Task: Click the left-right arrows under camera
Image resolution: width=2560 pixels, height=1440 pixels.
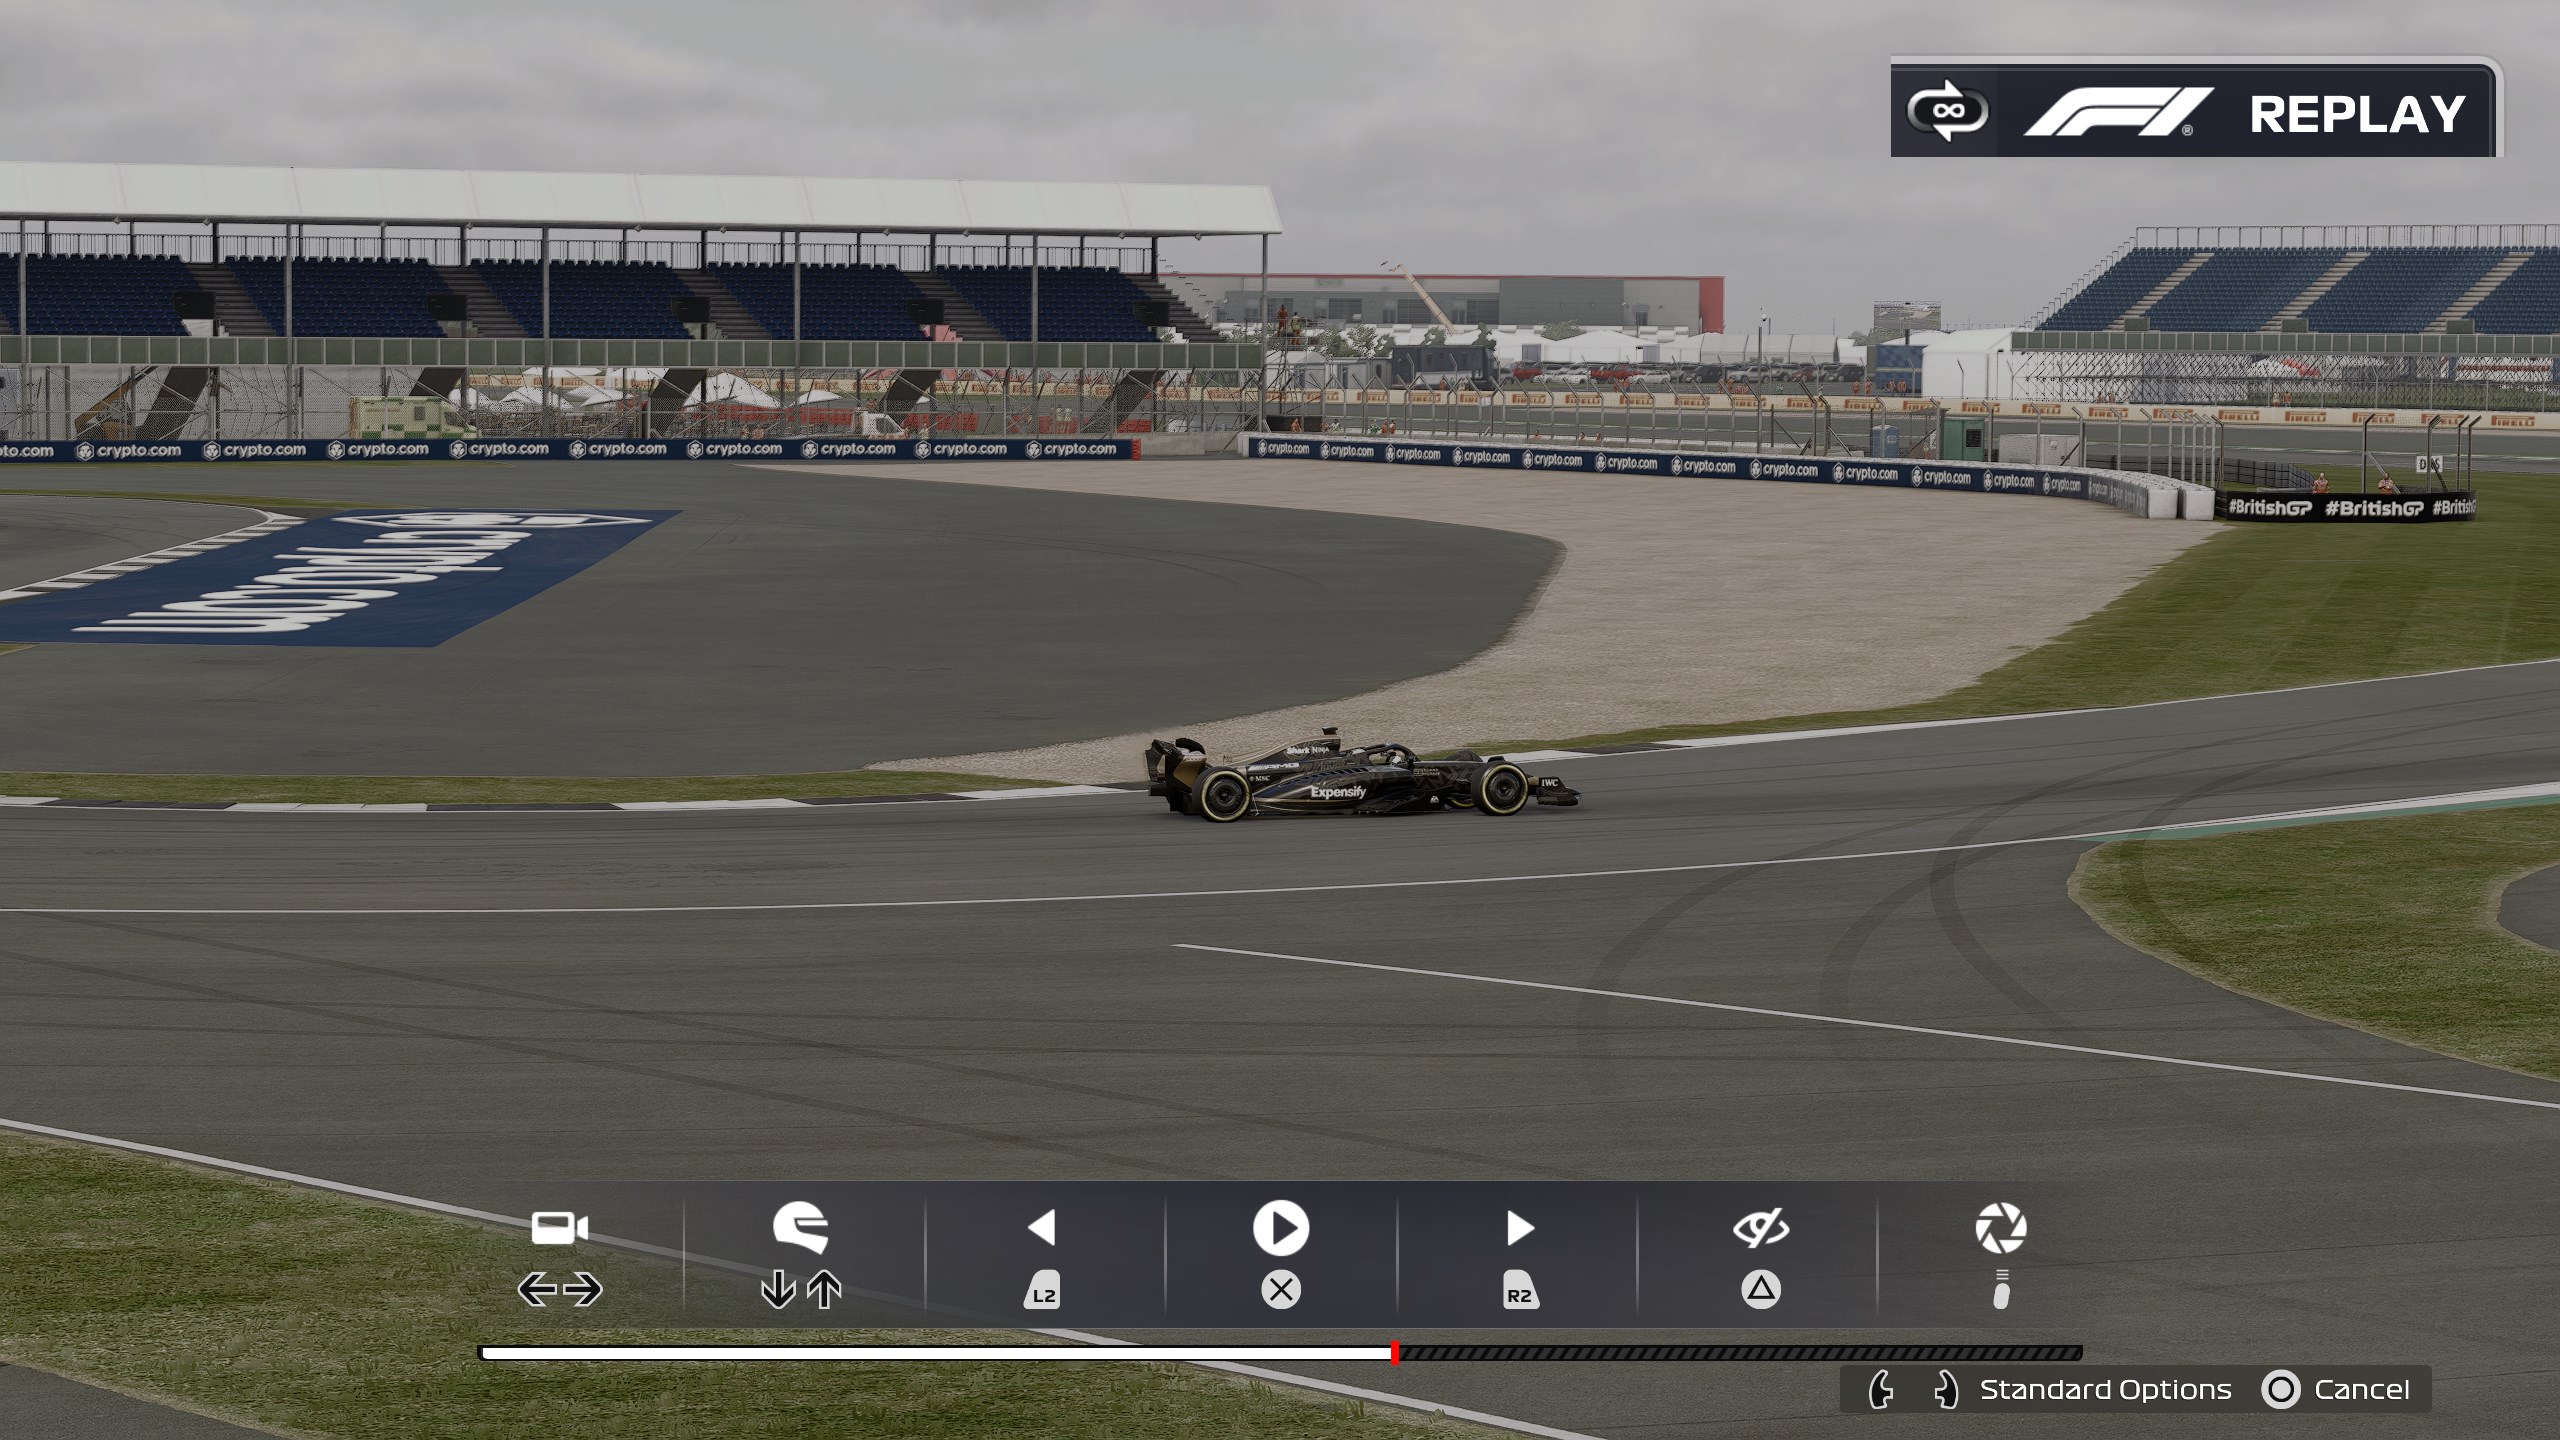Action: click(560, 1290)
